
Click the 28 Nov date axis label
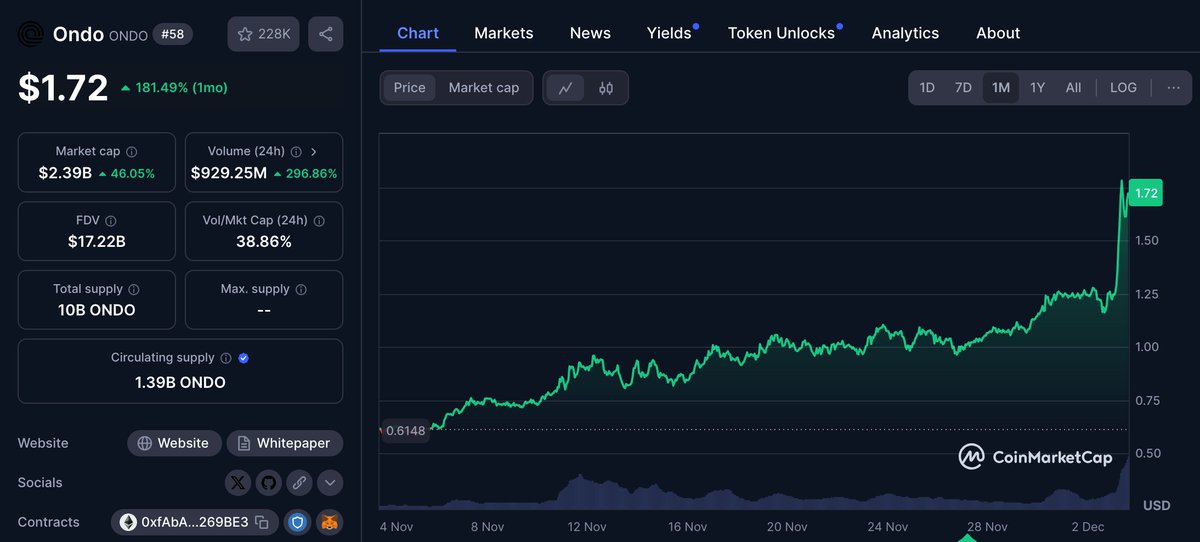tap(987, 527)
